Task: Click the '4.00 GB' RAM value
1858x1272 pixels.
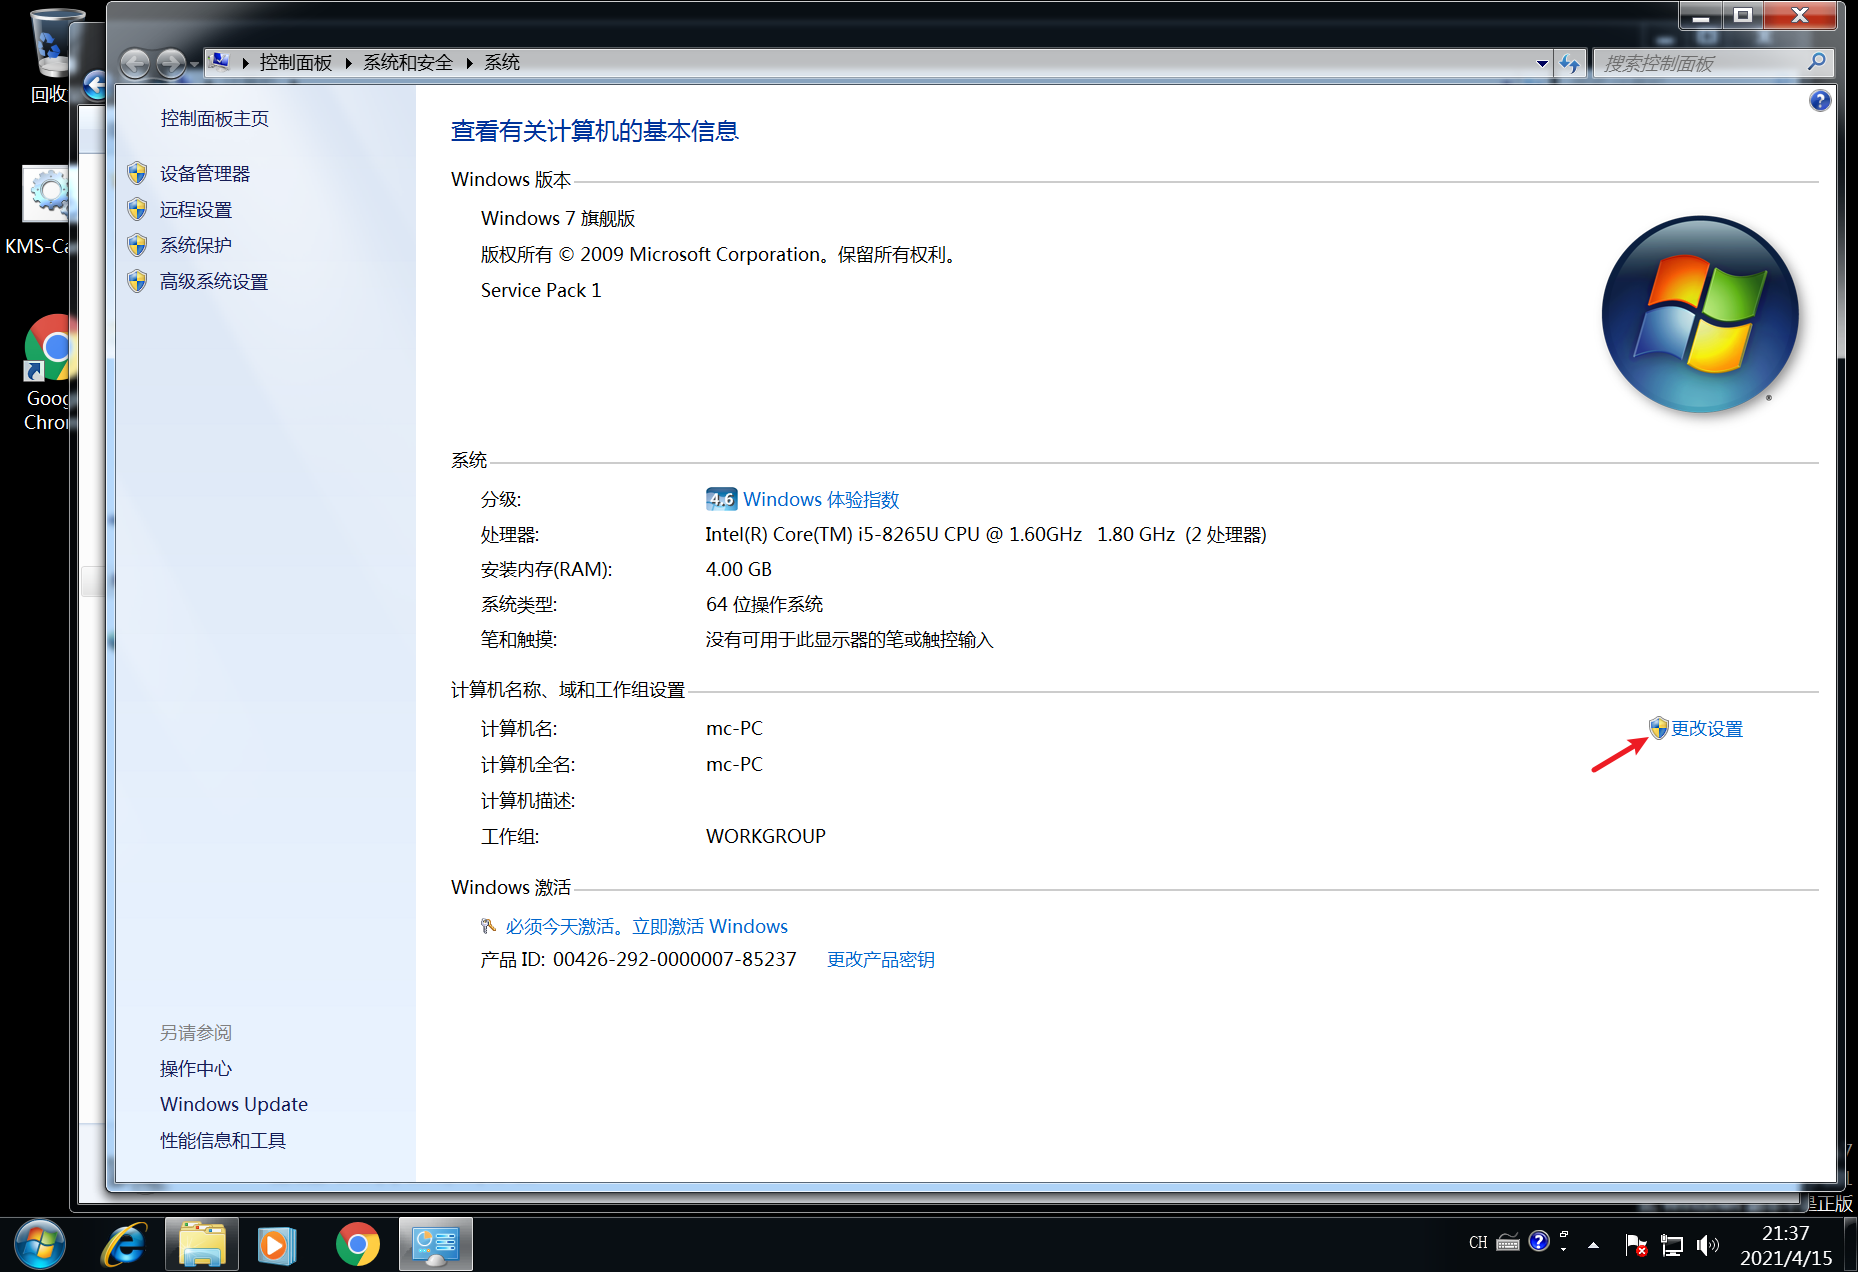Action: click(x=739, y=569)
